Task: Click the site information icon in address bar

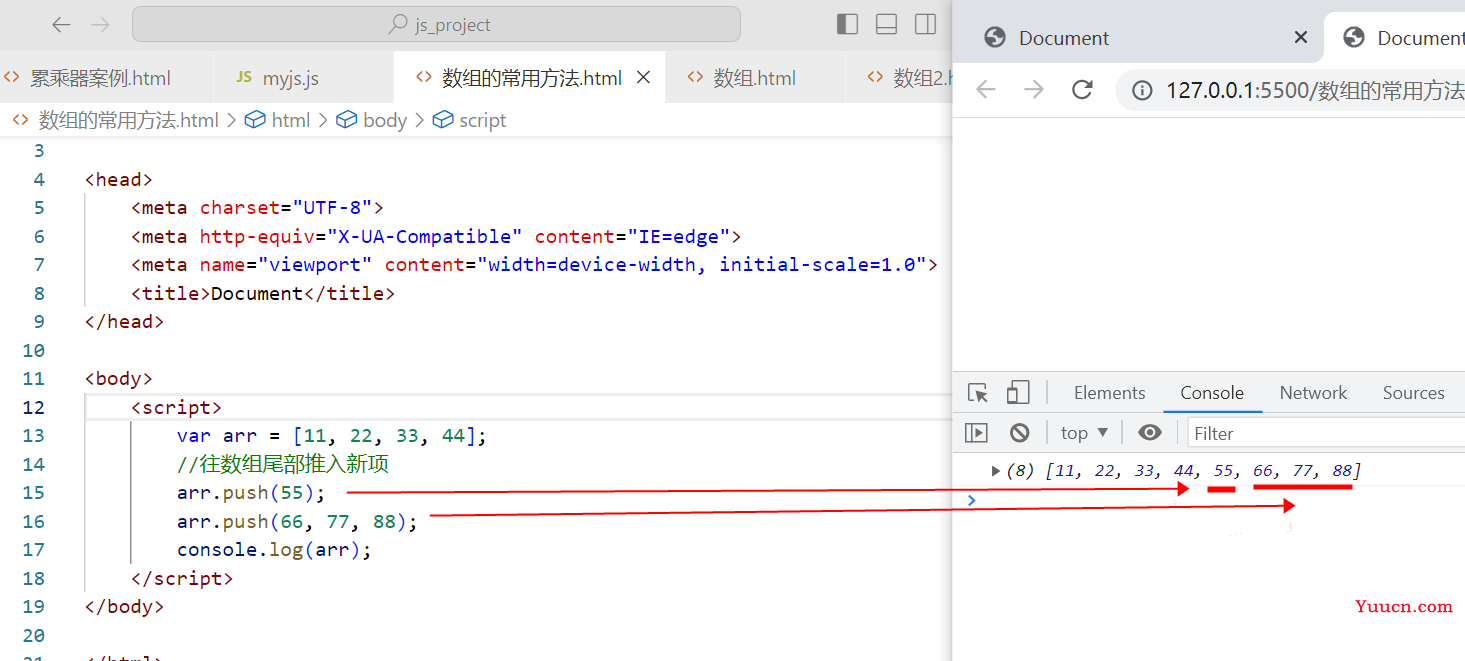Action: coord(1141,91)
